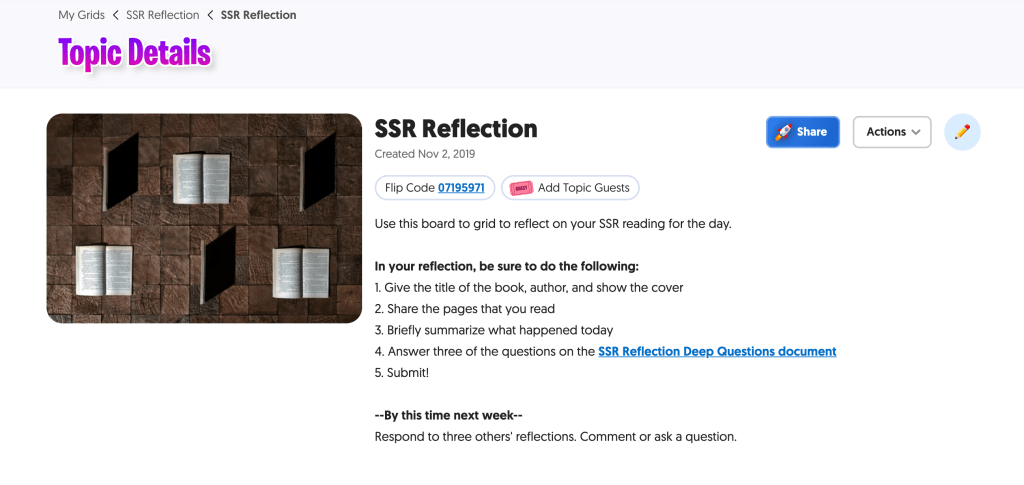Open the middle SSR Reflection grid breadcrumb
1024x485 pixels.
162,15
